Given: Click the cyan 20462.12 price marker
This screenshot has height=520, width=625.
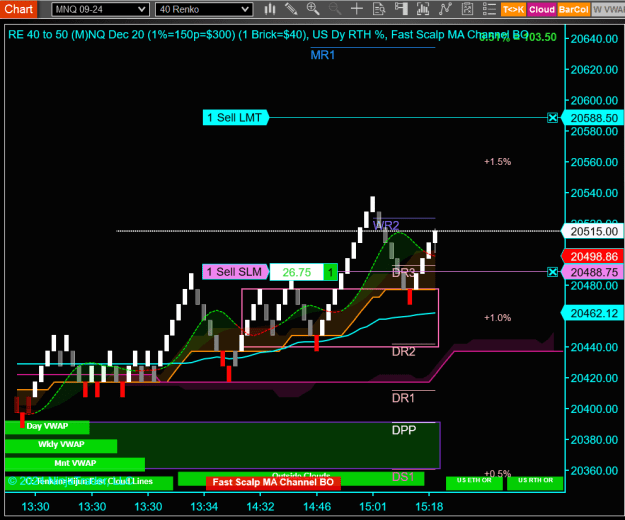Looking at the screenshot, I should click(x=593, y=314).
